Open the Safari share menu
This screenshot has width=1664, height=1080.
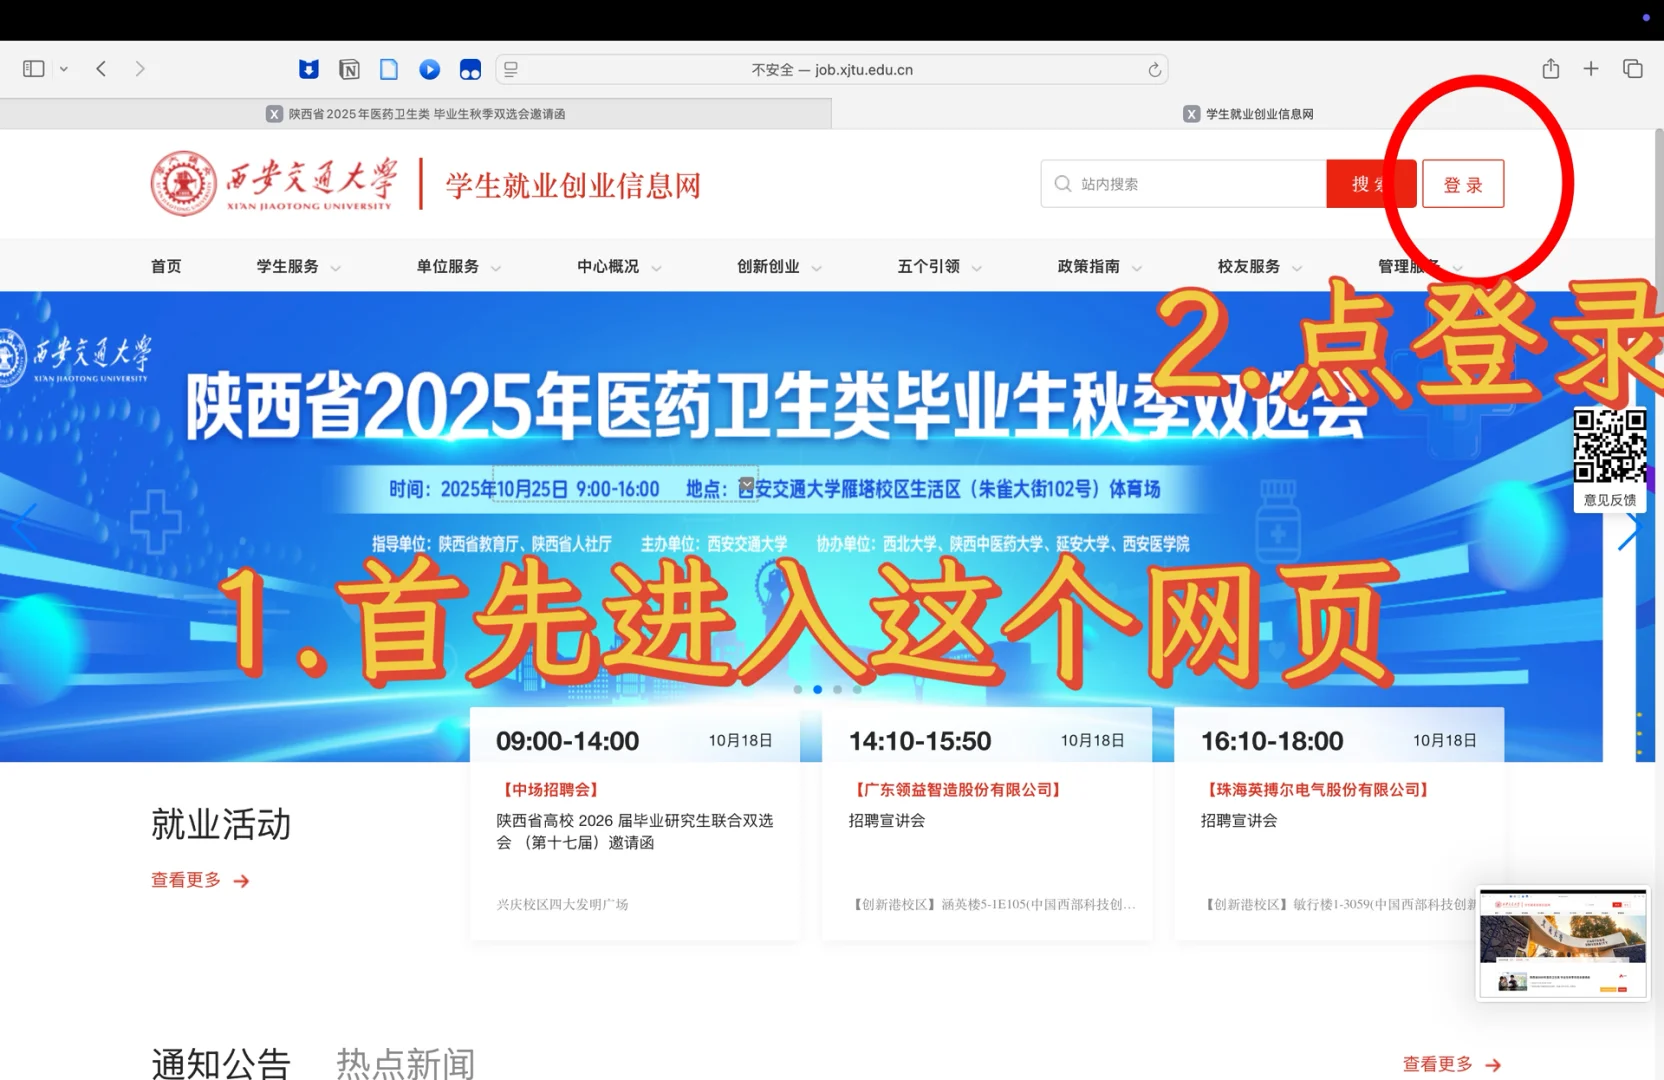pos(1551,68)
